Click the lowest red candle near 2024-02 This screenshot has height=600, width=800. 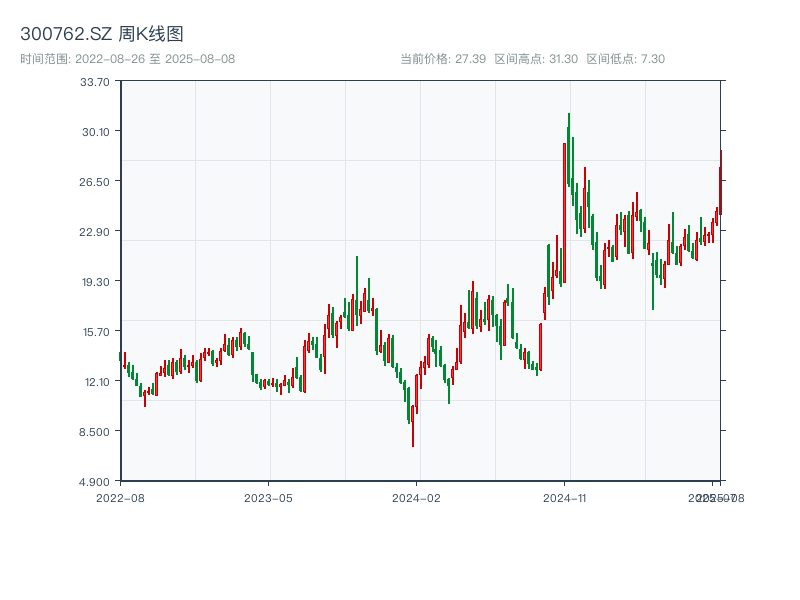tap(413, 425)
